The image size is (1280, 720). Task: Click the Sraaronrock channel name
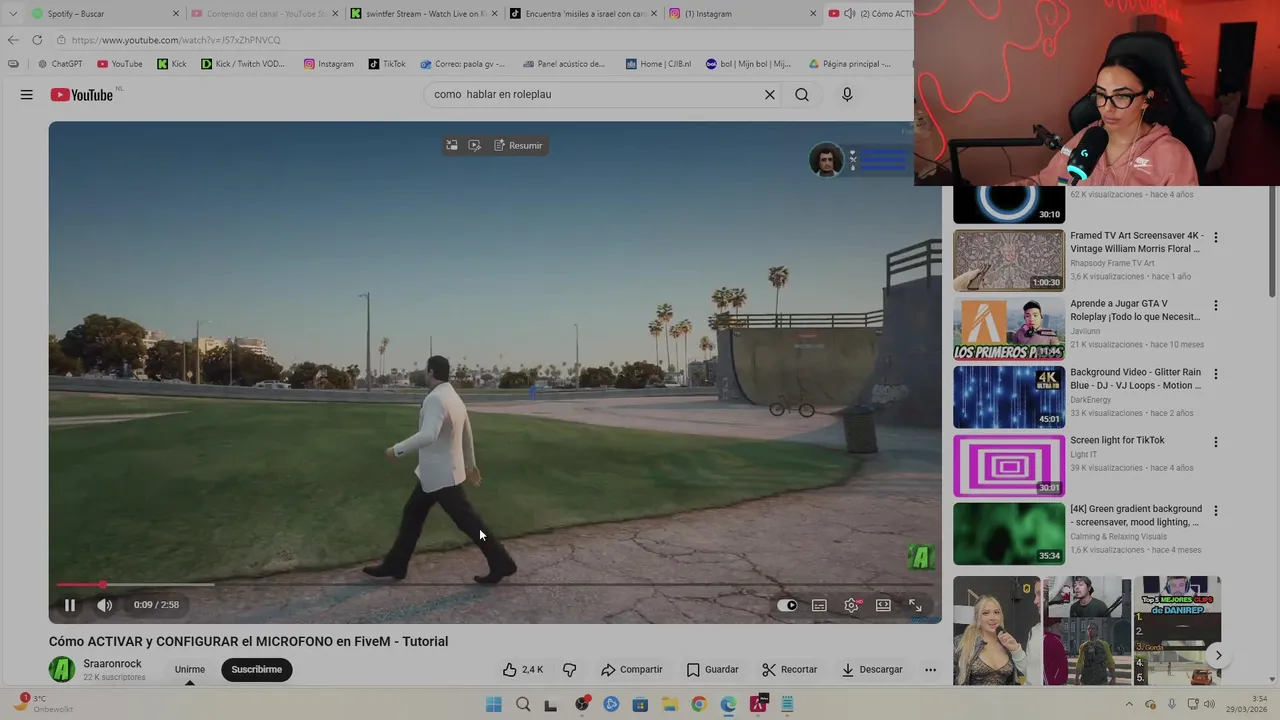tap(112, 664)
